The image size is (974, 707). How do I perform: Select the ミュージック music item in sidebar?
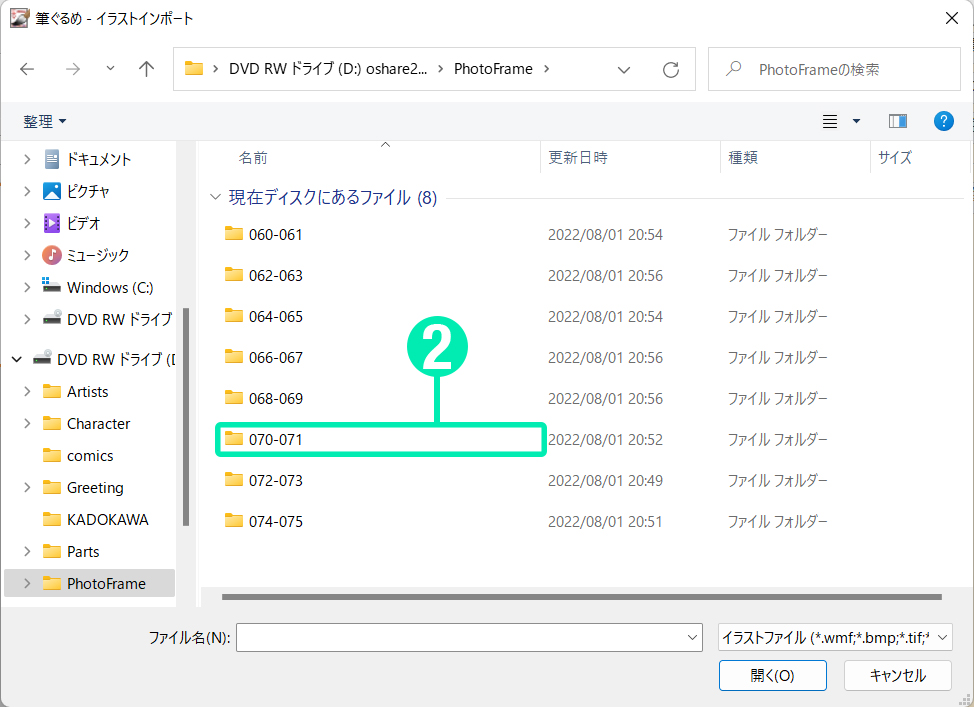click(x=98, y=255)
